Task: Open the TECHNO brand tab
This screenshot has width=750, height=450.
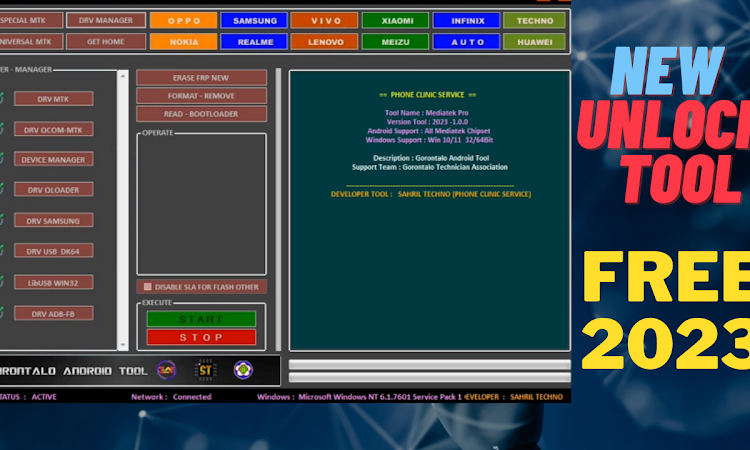Action: coord(534,21)
